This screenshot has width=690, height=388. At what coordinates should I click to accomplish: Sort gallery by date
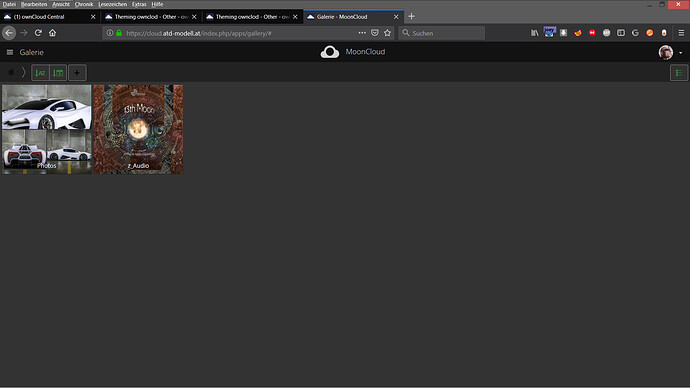pos(58,73)
